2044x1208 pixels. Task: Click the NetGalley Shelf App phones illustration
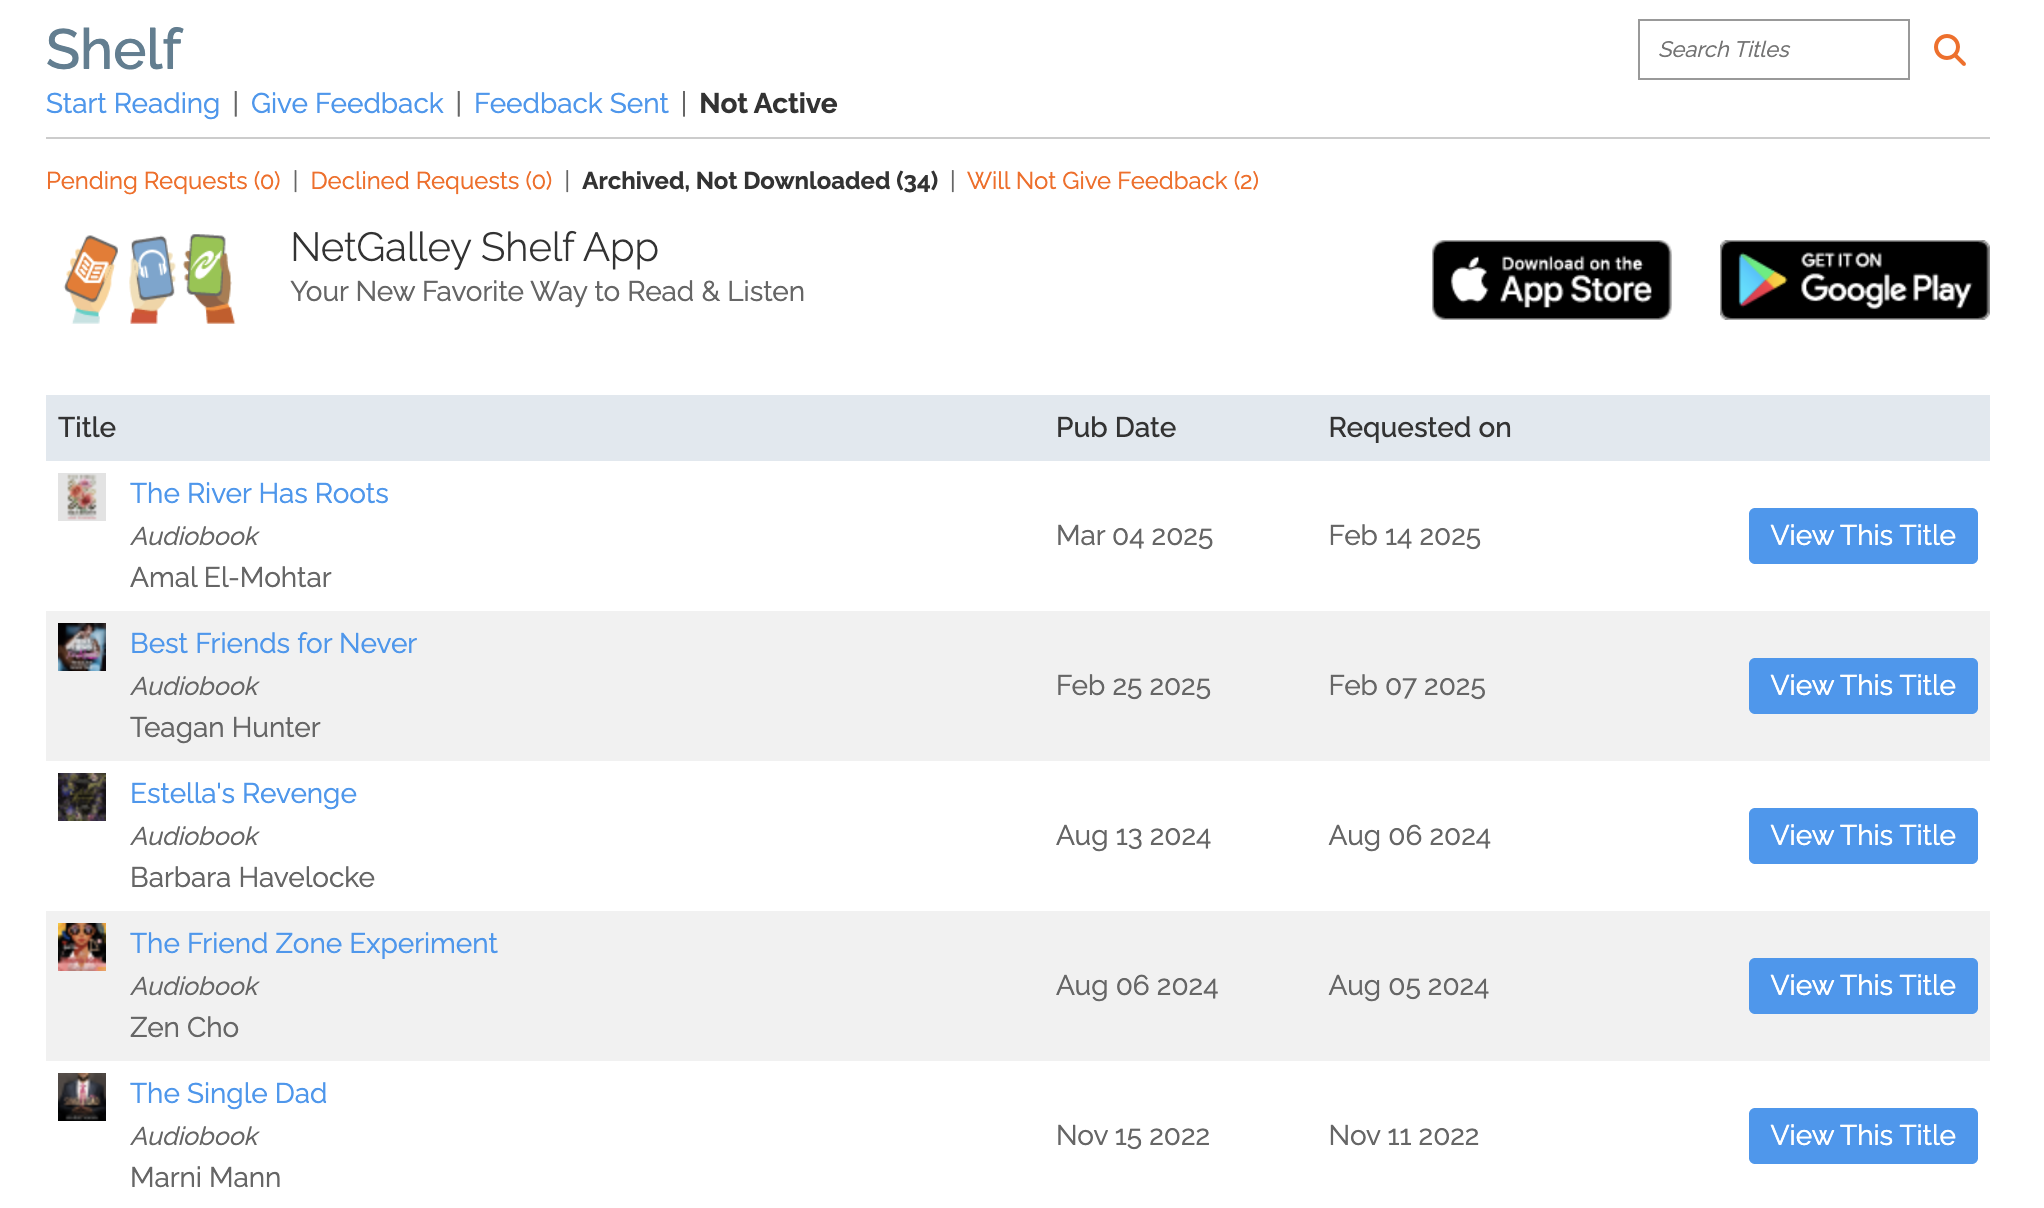(150, 278)
